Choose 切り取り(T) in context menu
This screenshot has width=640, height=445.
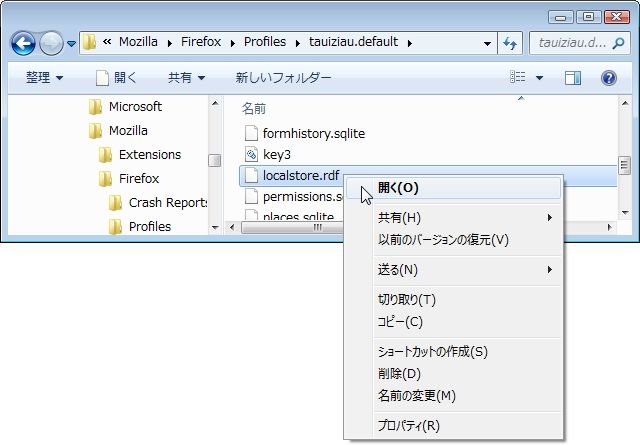pyautogui.click(x=453, y=300)
